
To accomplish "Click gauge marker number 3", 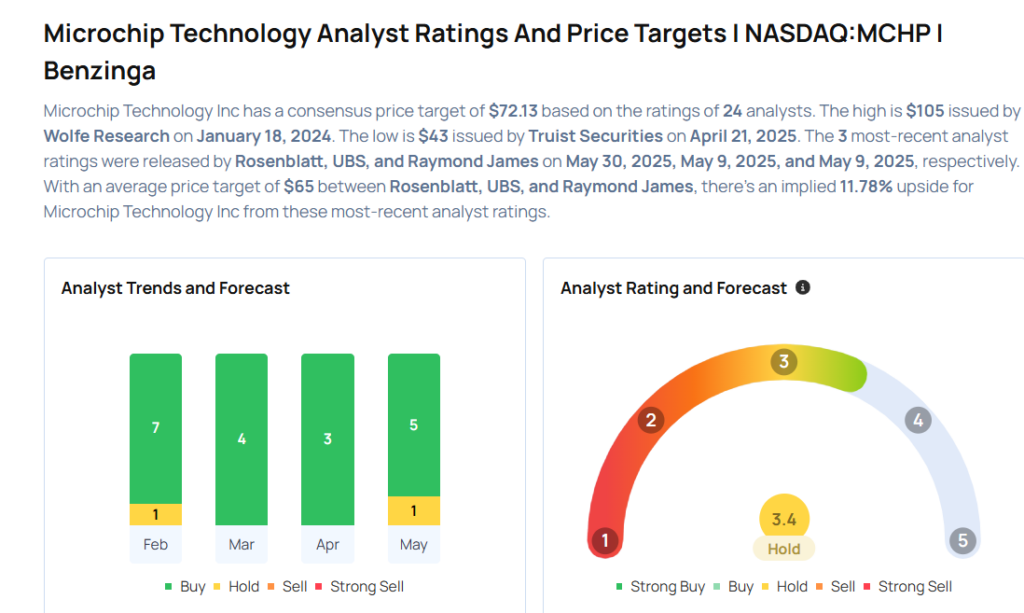I will click(784, 362).
